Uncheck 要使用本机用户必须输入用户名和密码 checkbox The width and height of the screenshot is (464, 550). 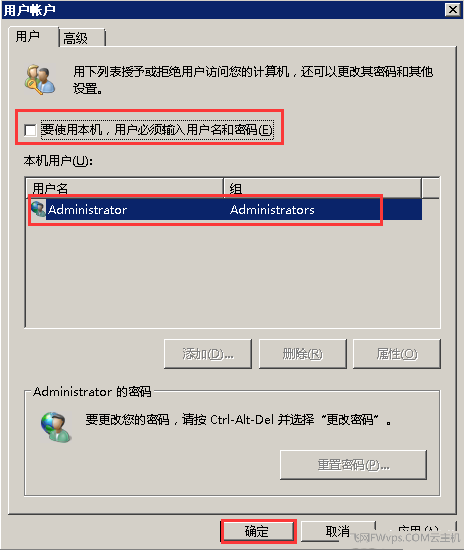point(30,130)
